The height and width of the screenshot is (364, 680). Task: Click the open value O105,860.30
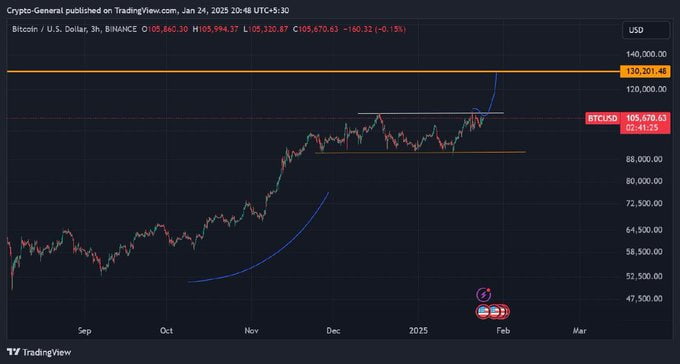tap(165, 29)
